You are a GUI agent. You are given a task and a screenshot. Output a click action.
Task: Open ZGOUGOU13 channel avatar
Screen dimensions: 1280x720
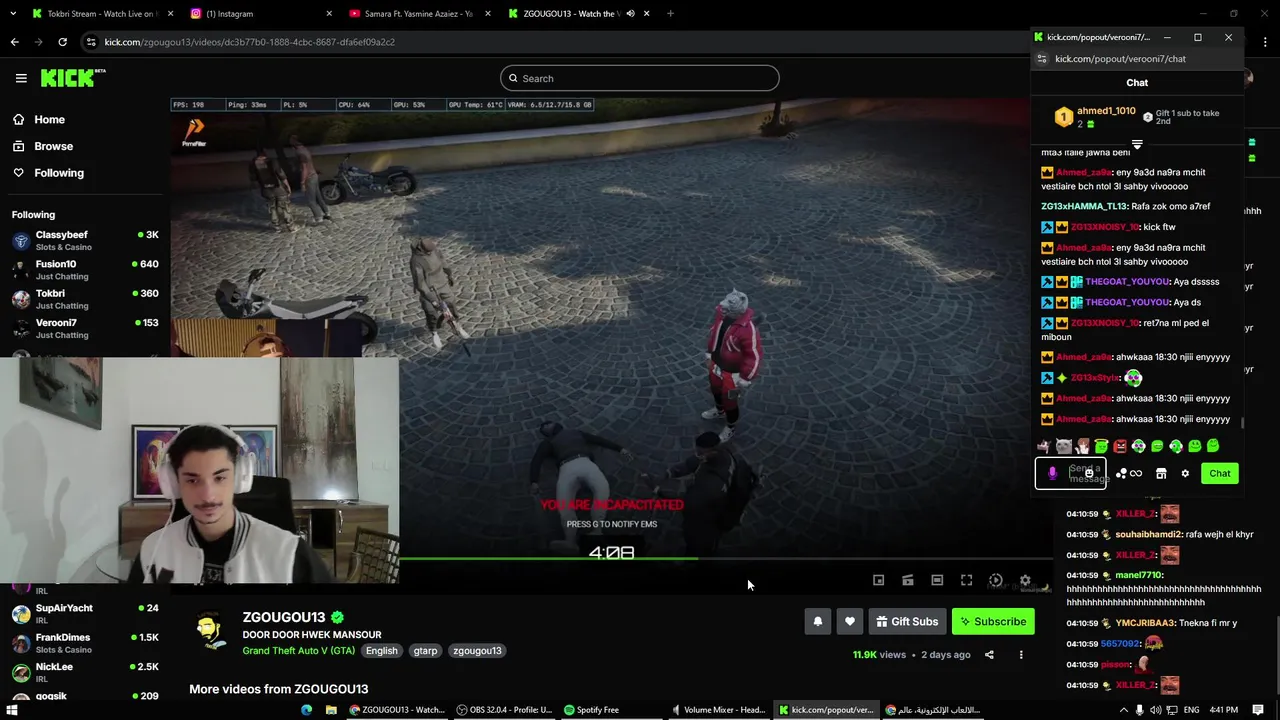pyautogui.click(x=209, y=630)
